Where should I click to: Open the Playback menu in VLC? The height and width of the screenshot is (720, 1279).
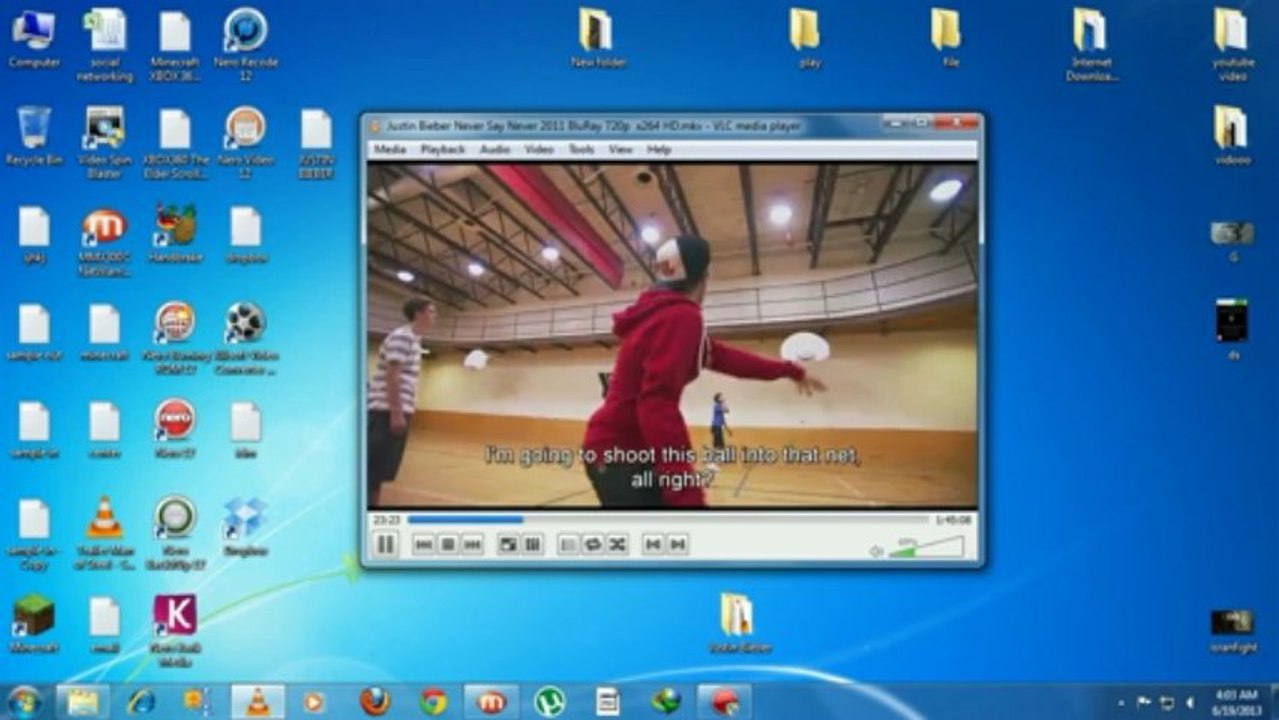(442, 149)
